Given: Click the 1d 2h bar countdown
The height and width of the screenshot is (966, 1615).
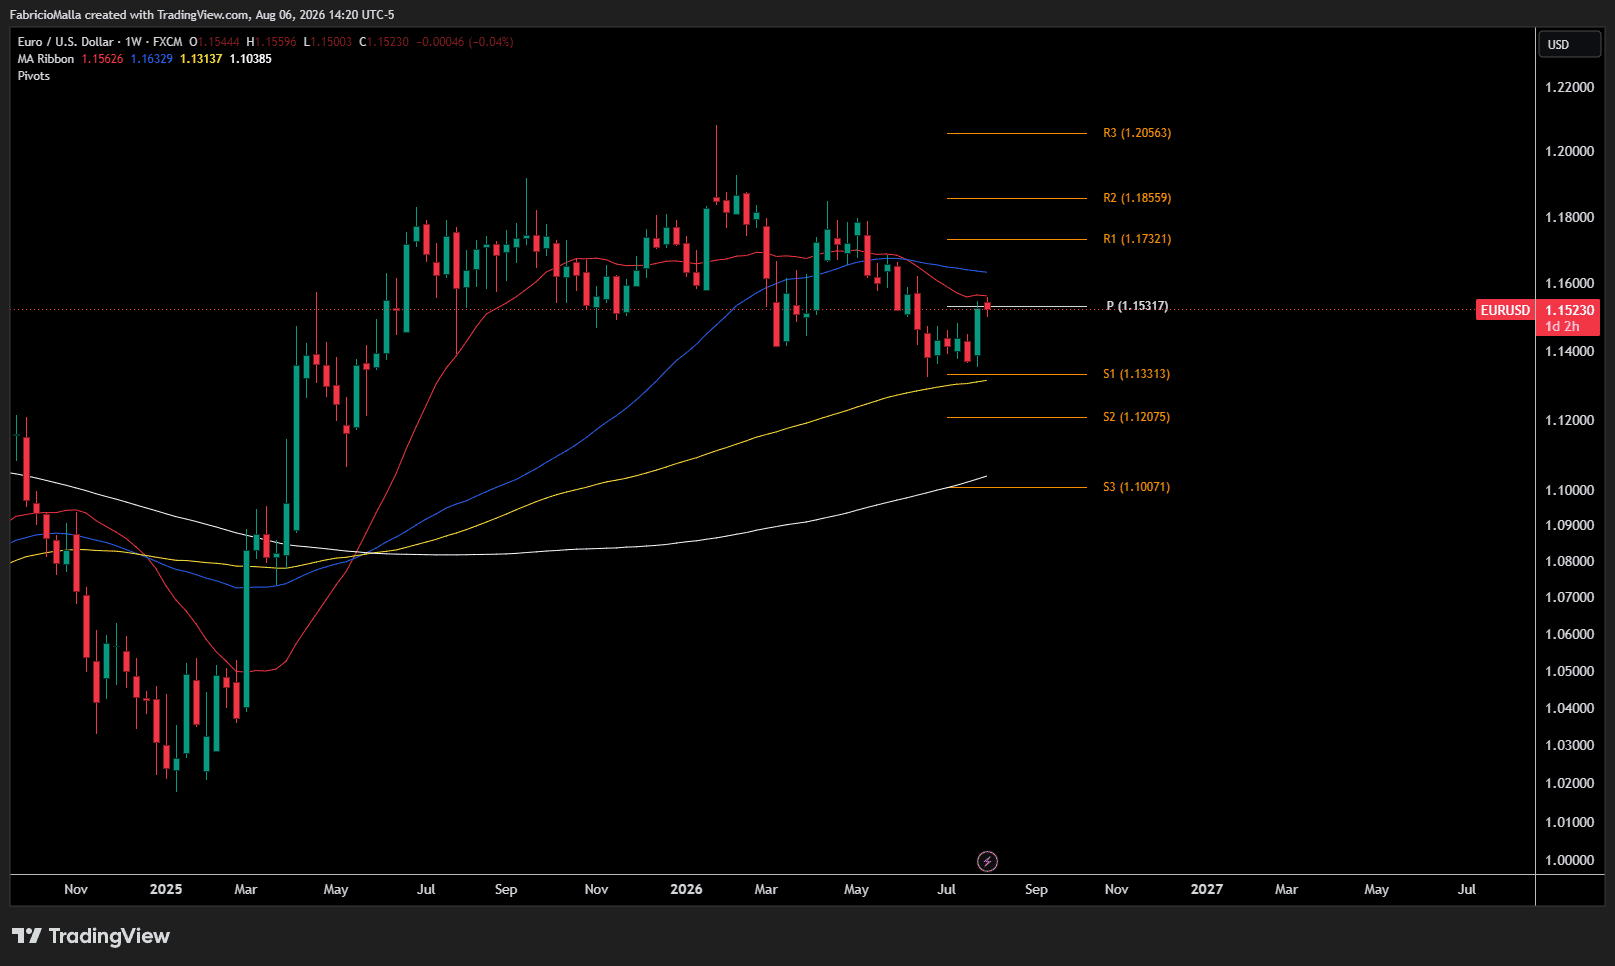Looking at the screenshot, I should coord(1562,327).
